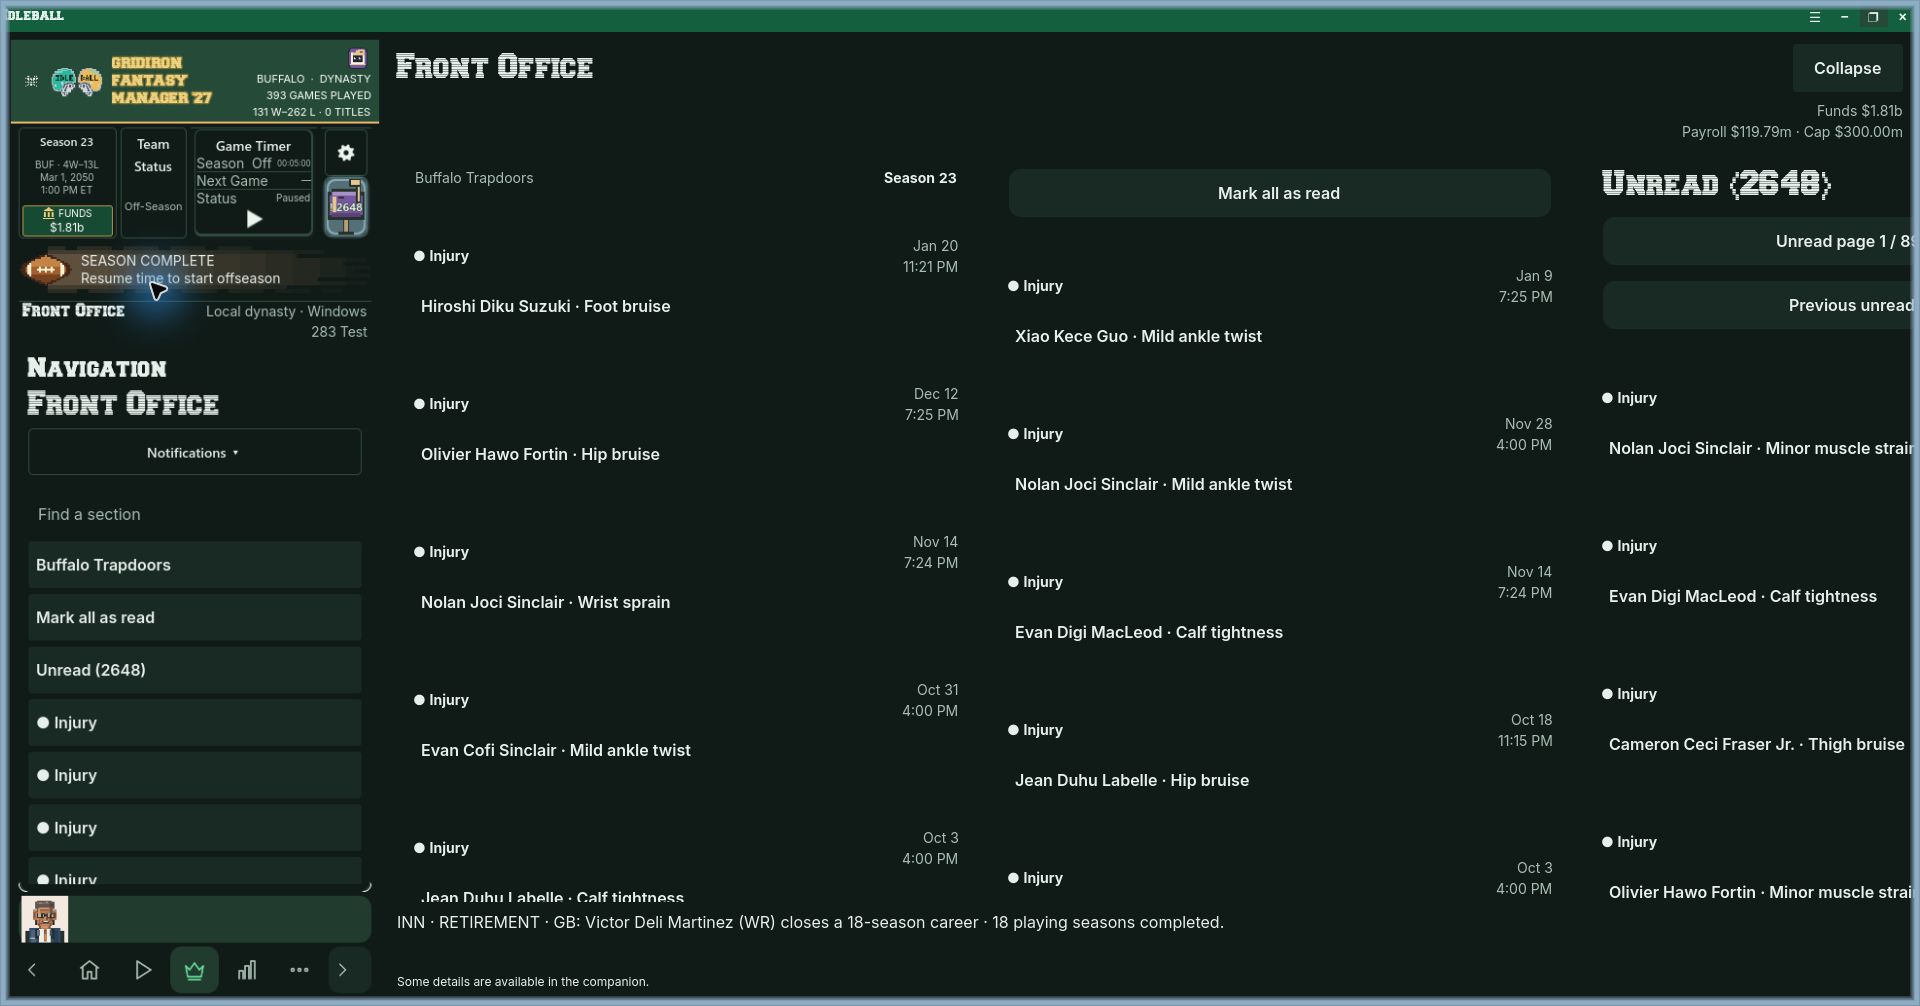1920x1006 pixels.
Task: Click the Idle Ball helmets logo
Action: tap(76, 81)
